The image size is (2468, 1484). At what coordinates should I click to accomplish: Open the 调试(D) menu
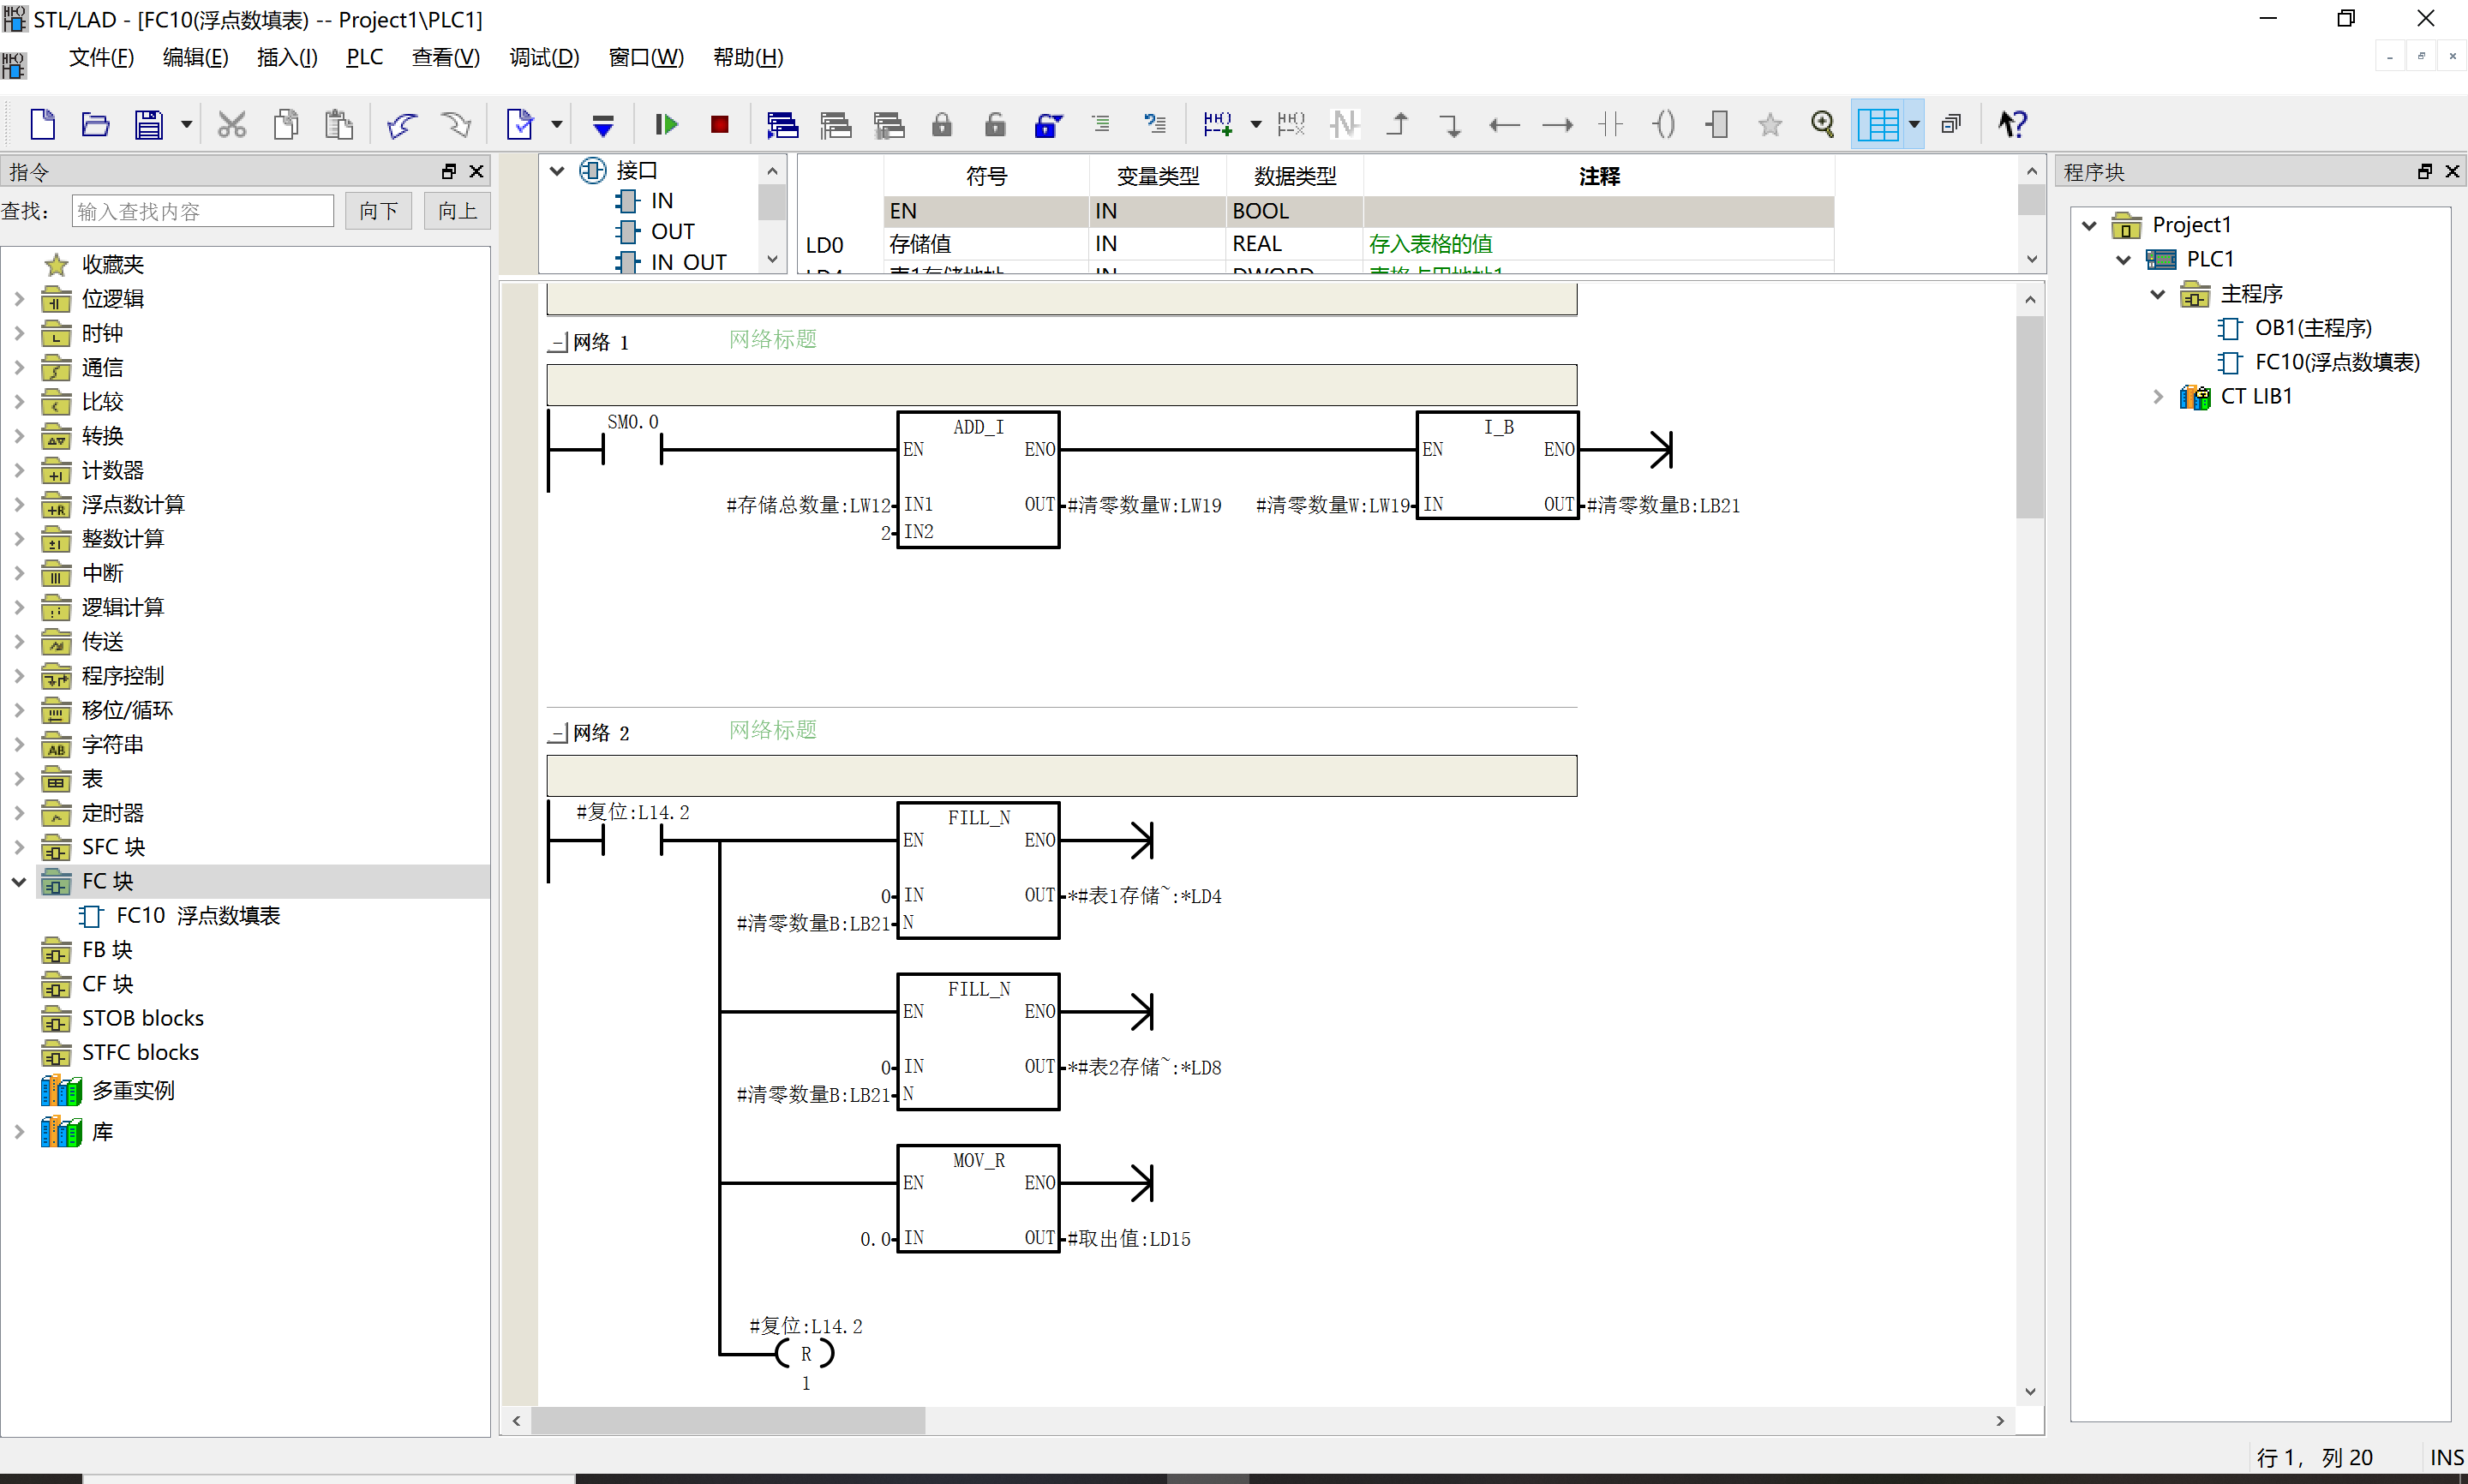click(544, 57)
